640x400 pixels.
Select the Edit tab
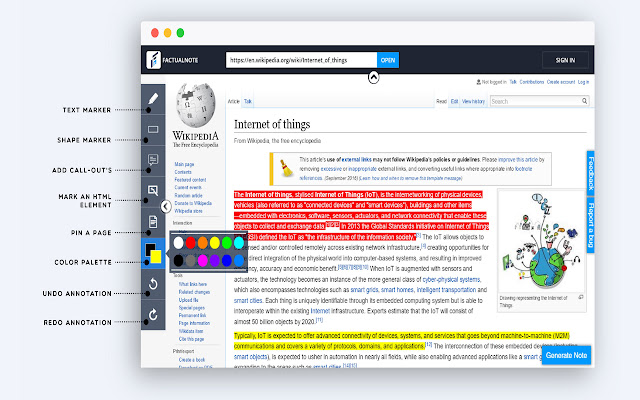pos(454,101)
